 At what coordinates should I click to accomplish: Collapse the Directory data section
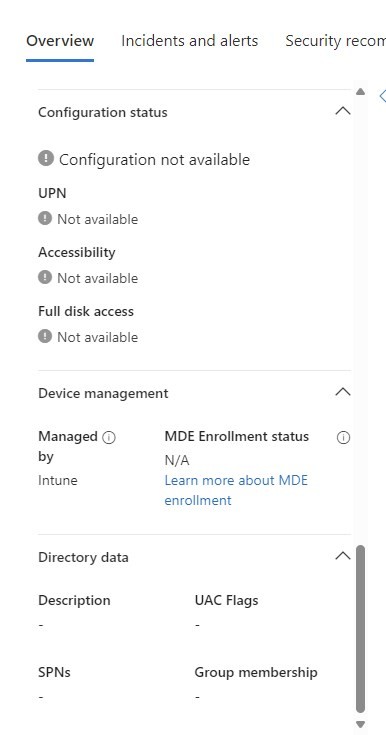[343, 556]
